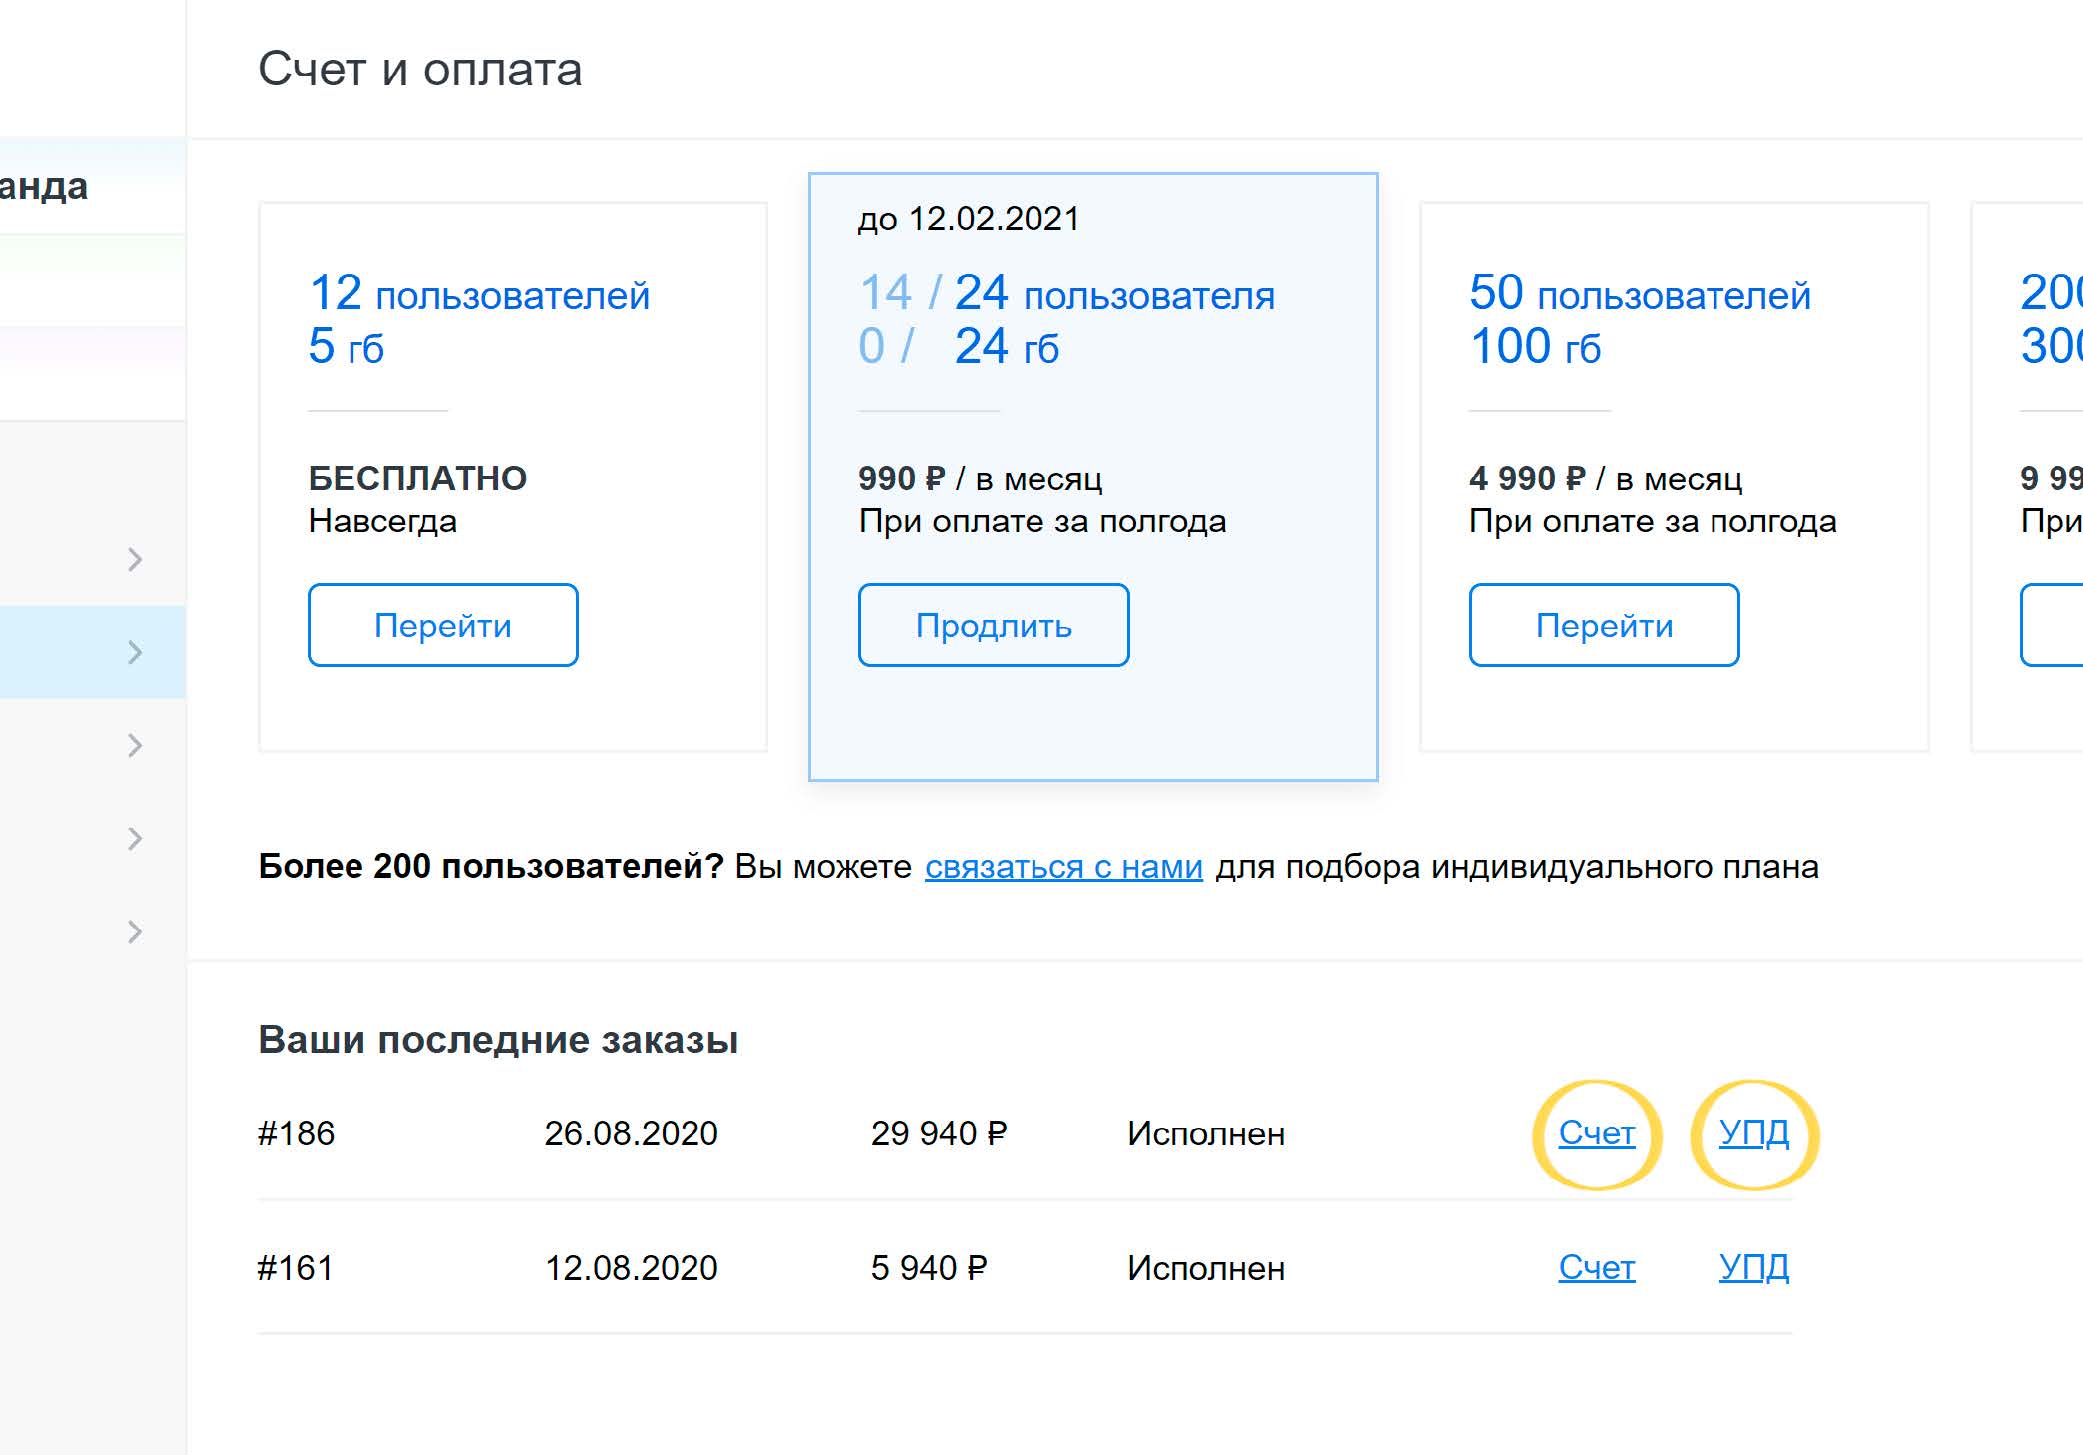Open Счет for order #161

coord(1596,1268)
